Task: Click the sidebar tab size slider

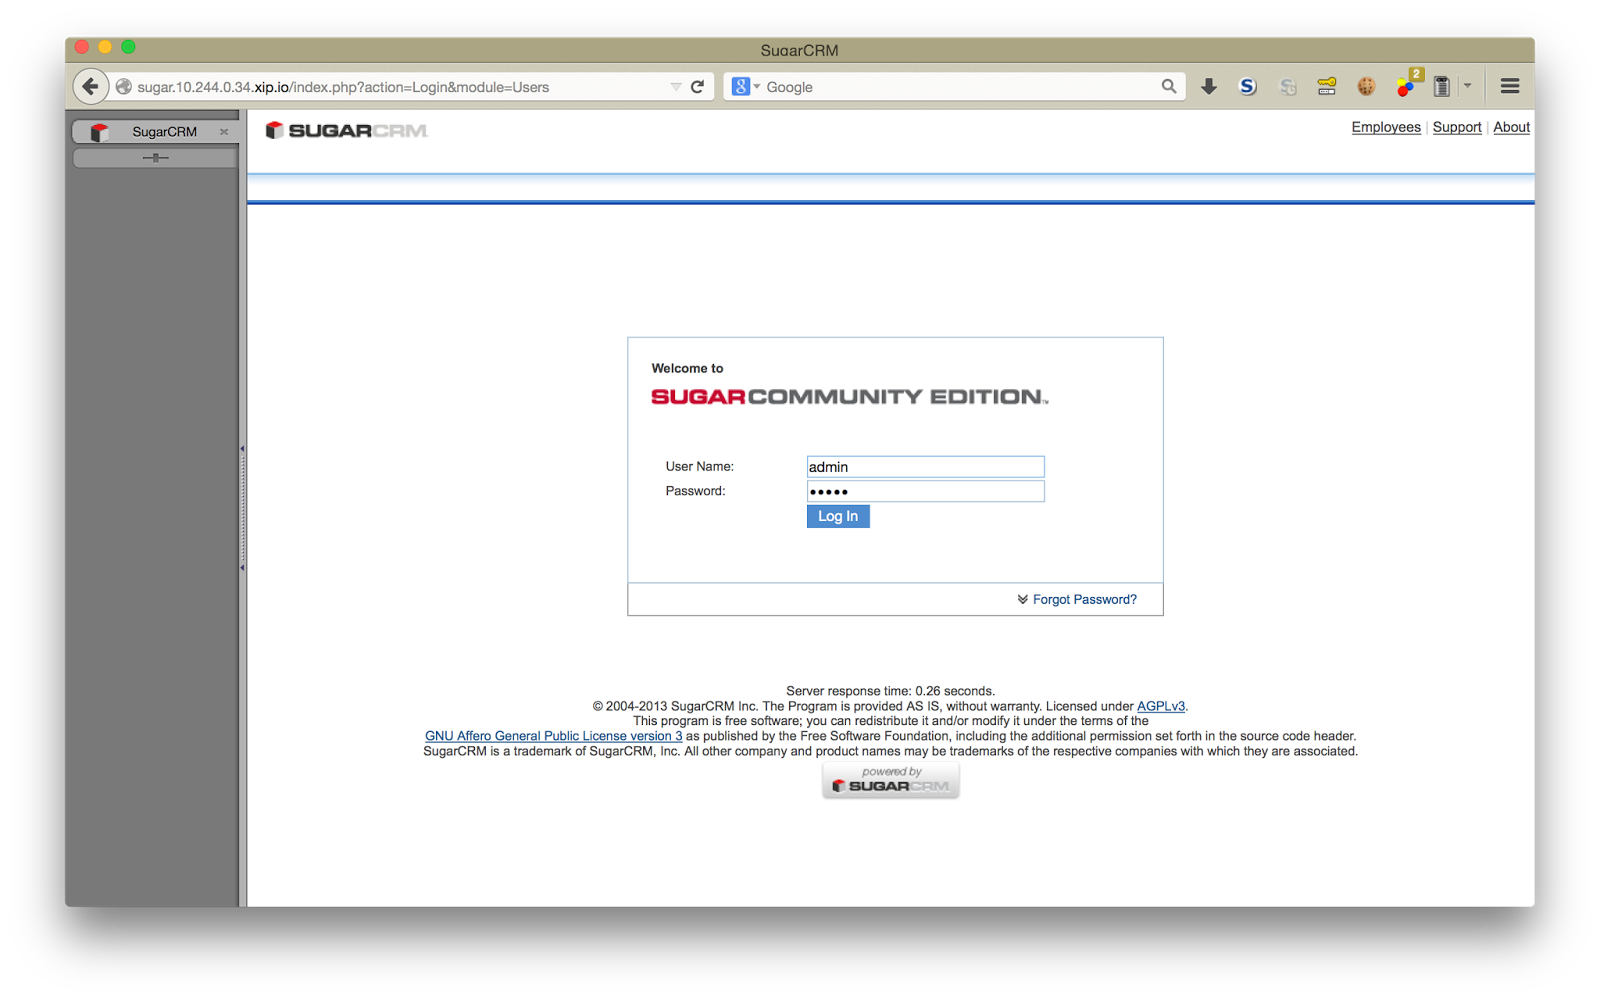Action: click(155, 158)
